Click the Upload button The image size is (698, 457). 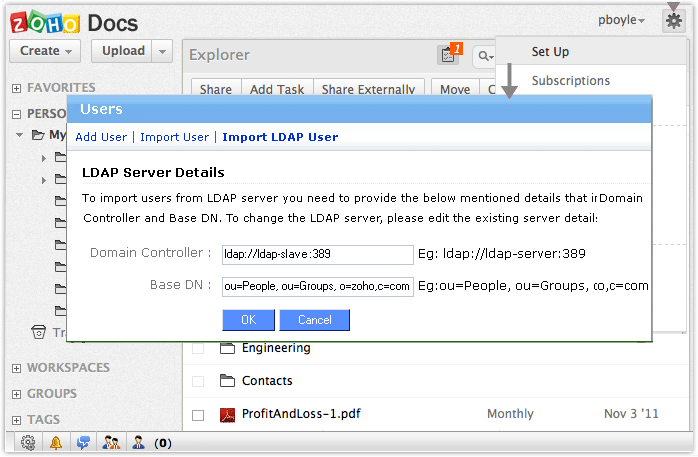(122, 51)
